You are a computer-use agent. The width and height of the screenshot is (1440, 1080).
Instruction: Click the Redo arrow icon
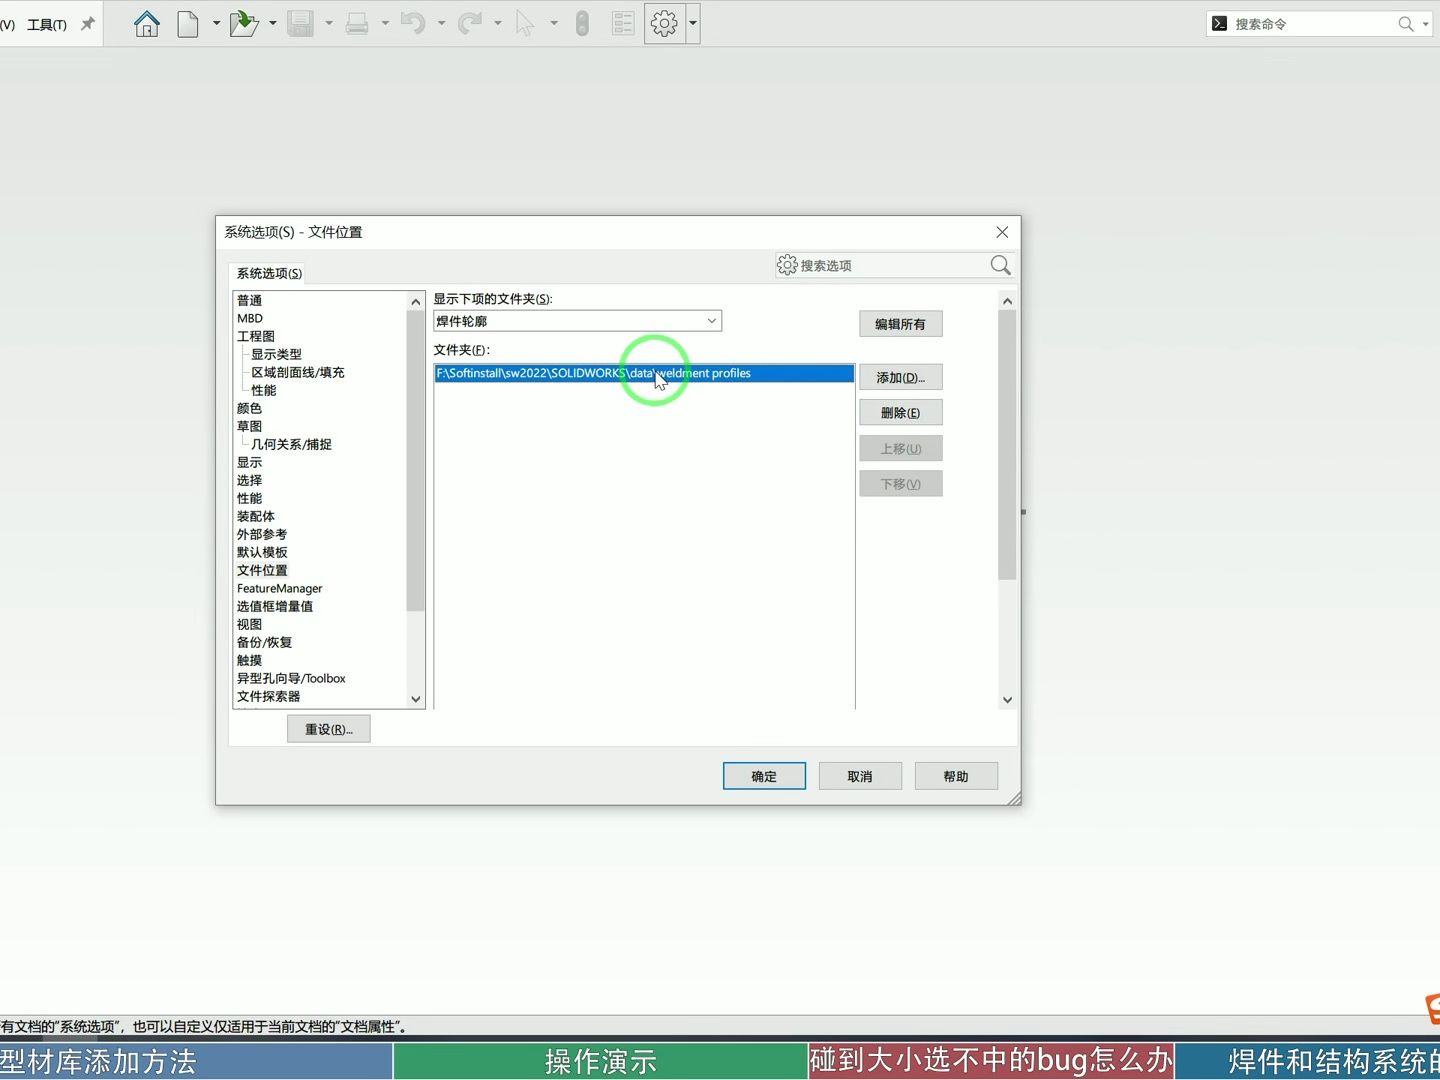[470, 23]
